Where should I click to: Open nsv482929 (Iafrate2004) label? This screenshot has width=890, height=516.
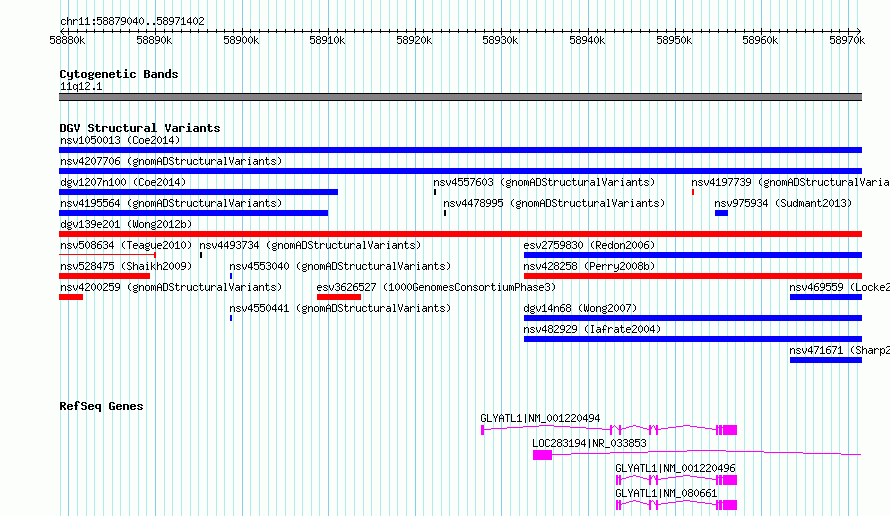tap(592, 329)
